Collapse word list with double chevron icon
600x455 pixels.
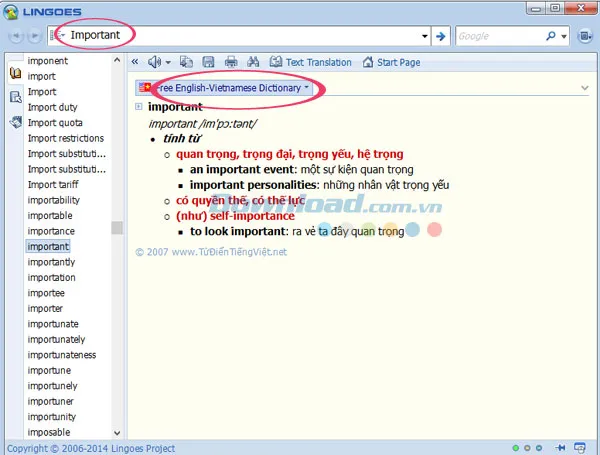click(x=137, y=62)
